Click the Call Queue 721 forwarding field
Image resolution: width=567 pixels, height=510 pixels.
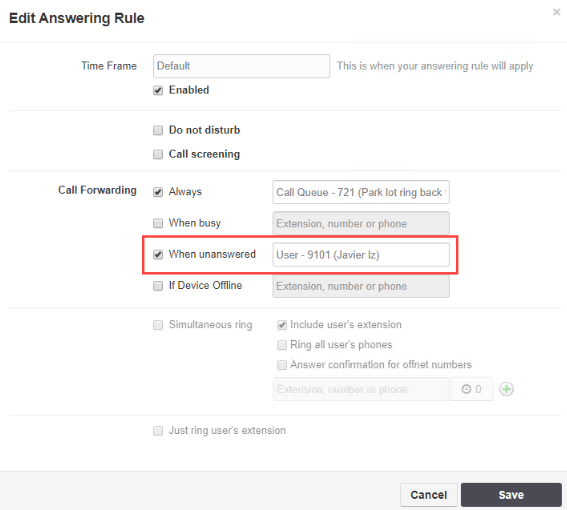[361, 192]
